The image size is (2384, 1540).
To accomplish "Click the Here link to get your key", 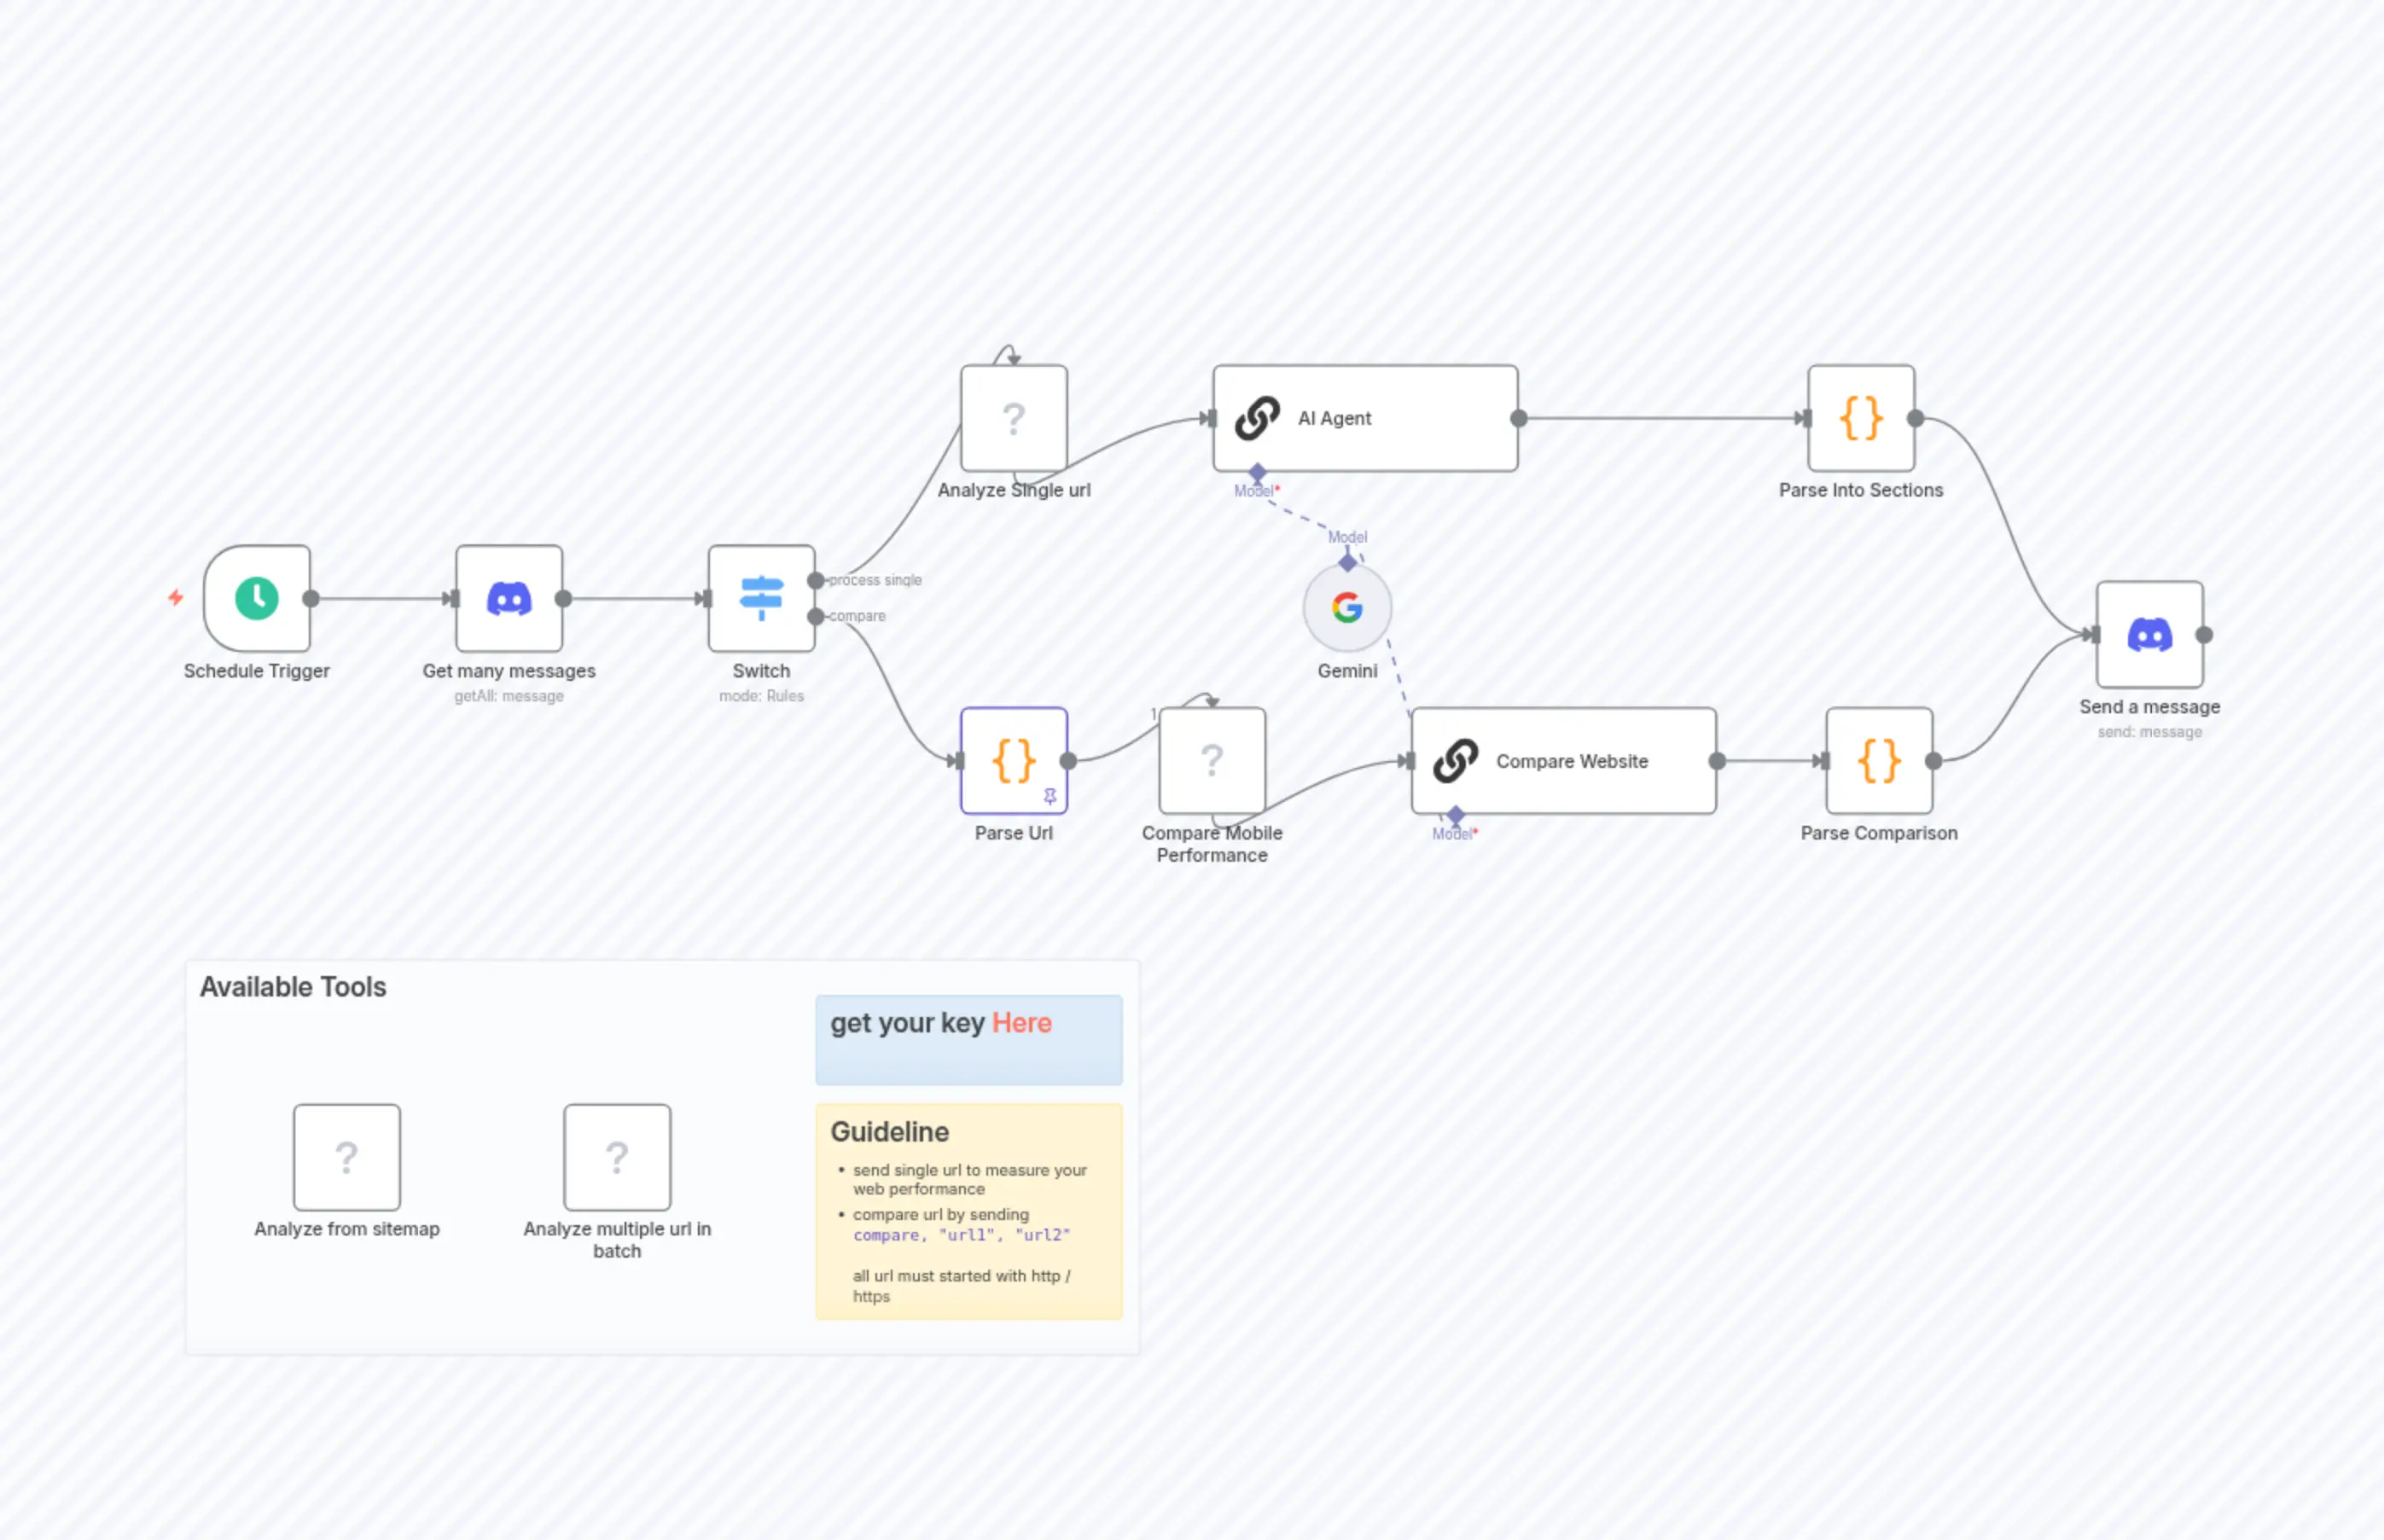I will pos(1020,1023).
